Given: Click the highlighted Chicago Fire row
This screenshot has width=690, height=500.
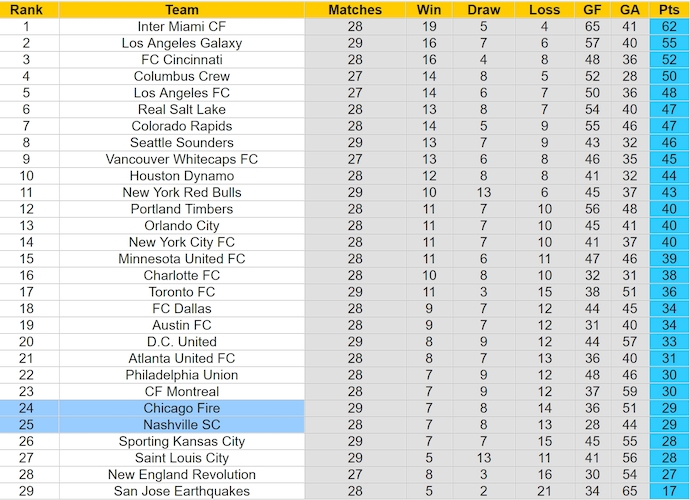Looking at the screenshot, I should pos(181,408).
